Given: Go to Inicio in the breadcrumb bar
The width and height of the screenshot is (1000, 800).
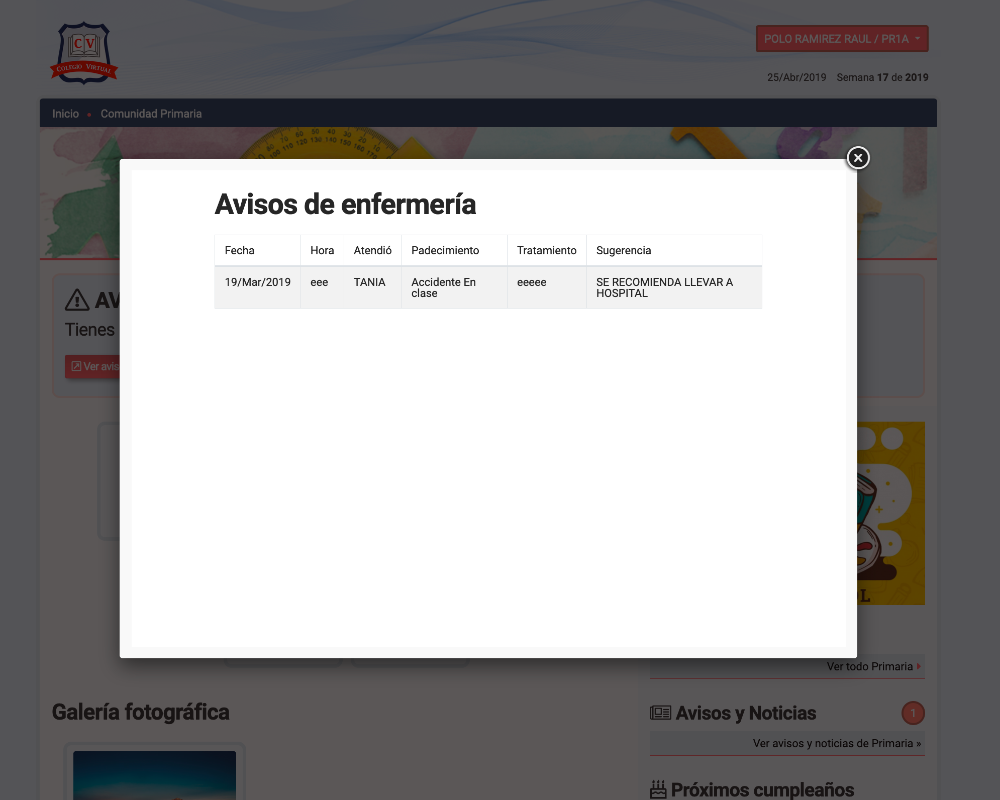Looking at the screenshot, I should click(x=65, y=114).
